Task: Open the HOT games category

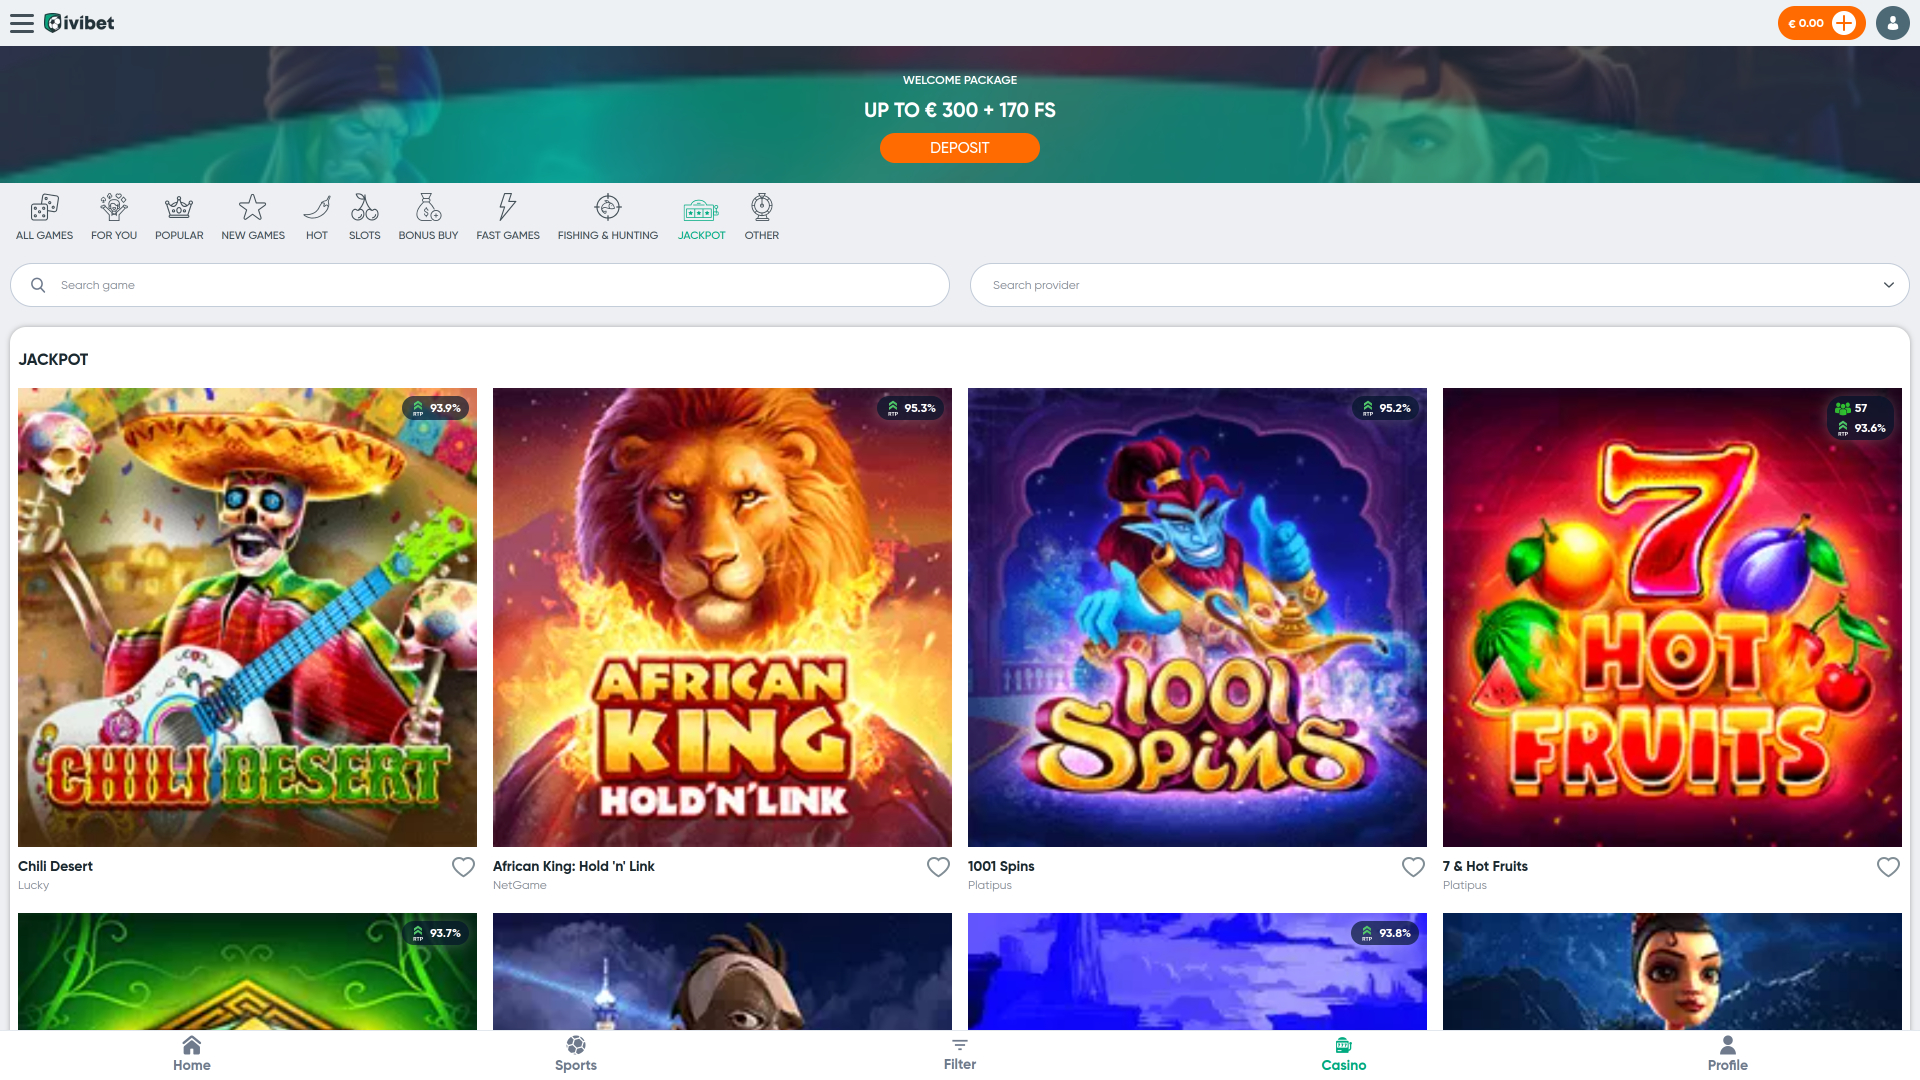Action: pos(316,216)
